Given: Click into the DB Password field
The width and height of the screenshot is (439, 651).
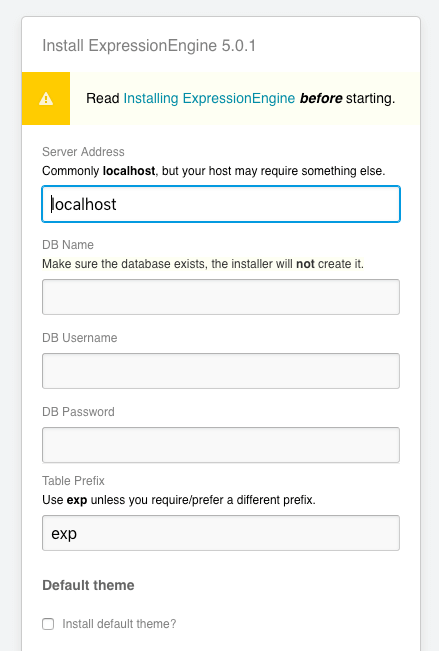Looking at the screenshot, I should pos(221,445).
